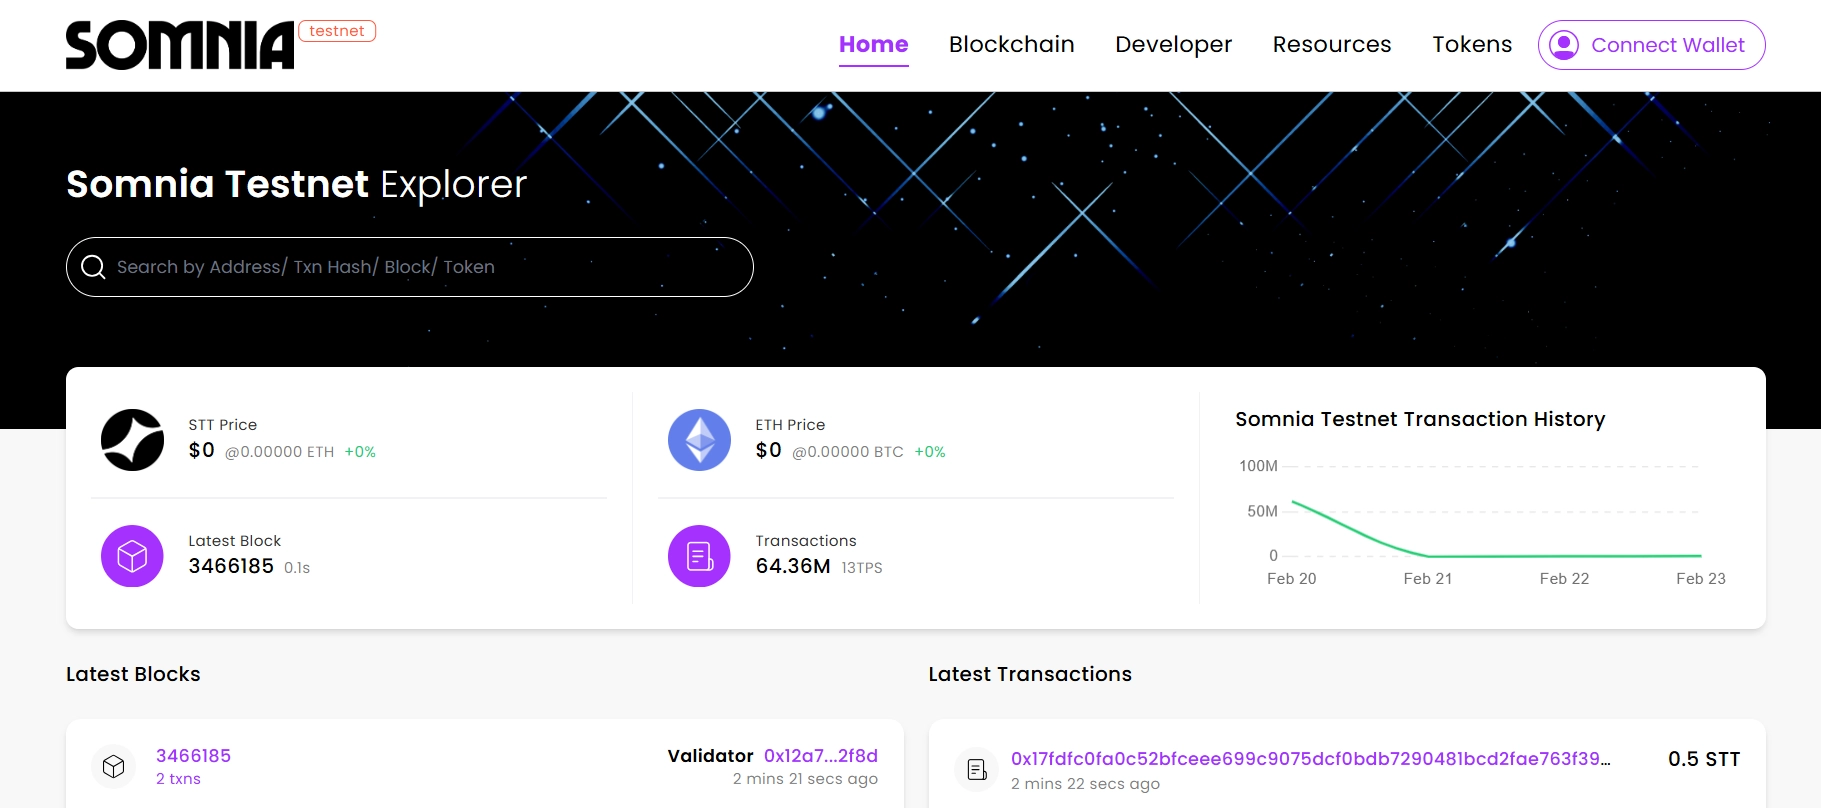
Task: Open the Tokens menu
Action: [1471, 44]
